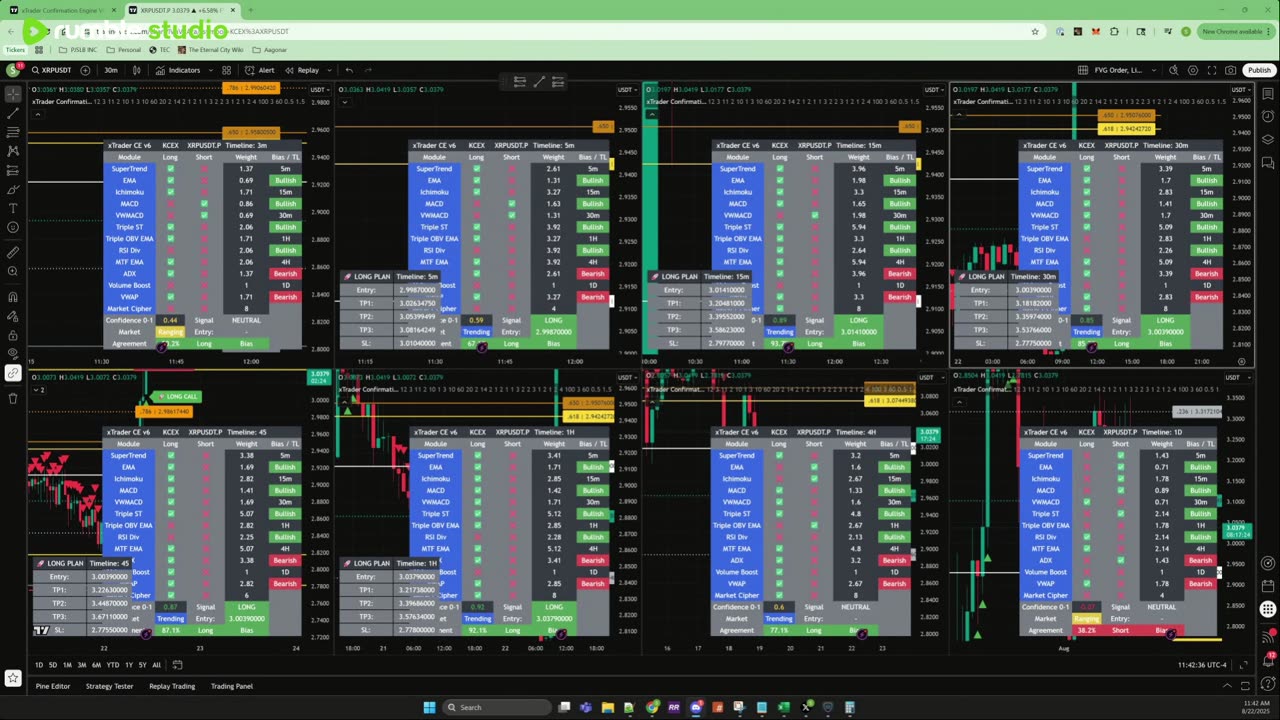Viewport: 1280px width, 720px height.
Task: Click the go to date calendar icon
Action: tap(177, 664)
